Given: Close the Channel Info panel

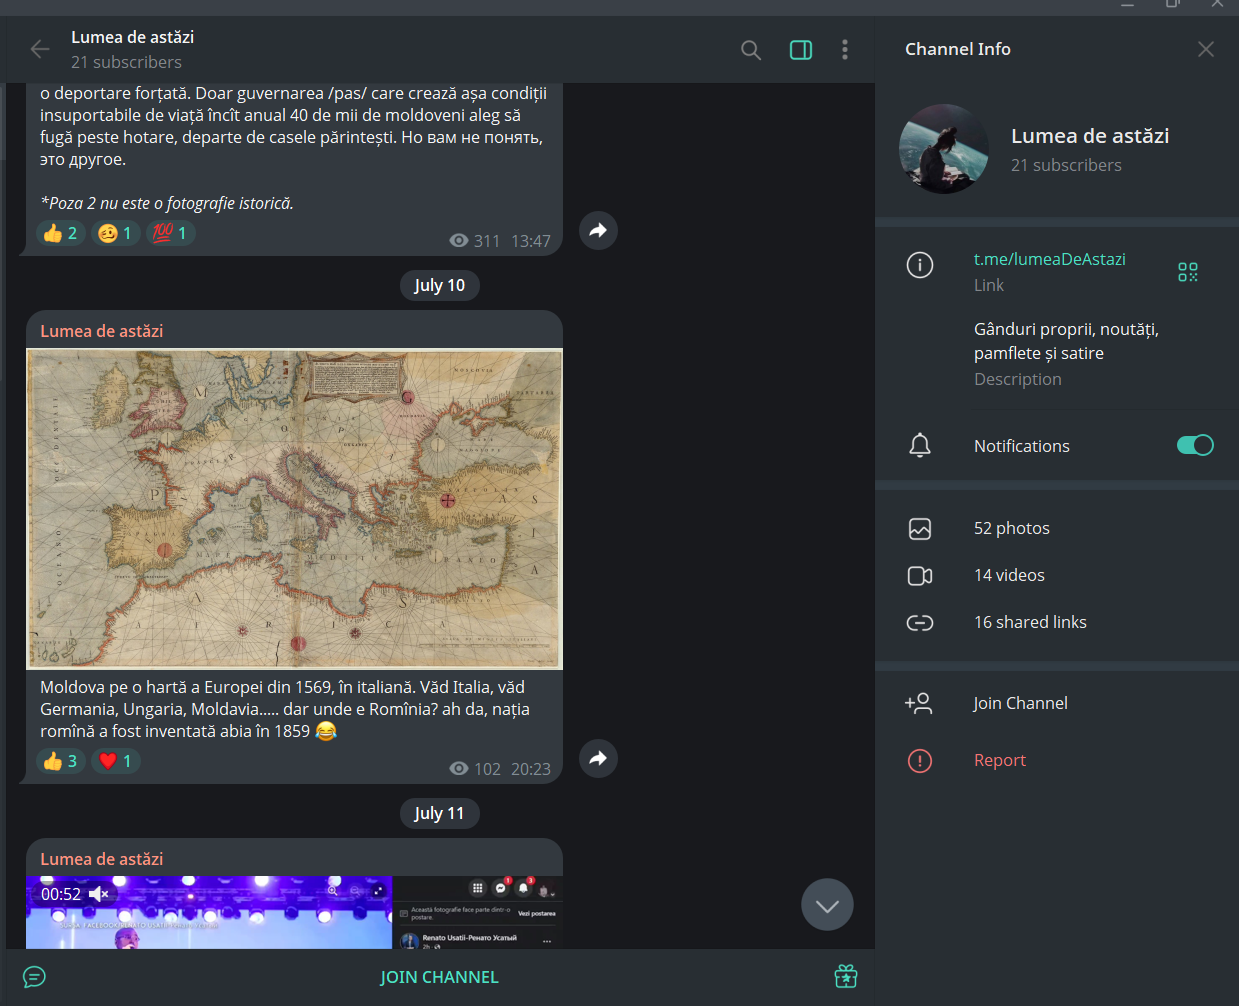Looking at the screenshot, I should coord(1206,49).
